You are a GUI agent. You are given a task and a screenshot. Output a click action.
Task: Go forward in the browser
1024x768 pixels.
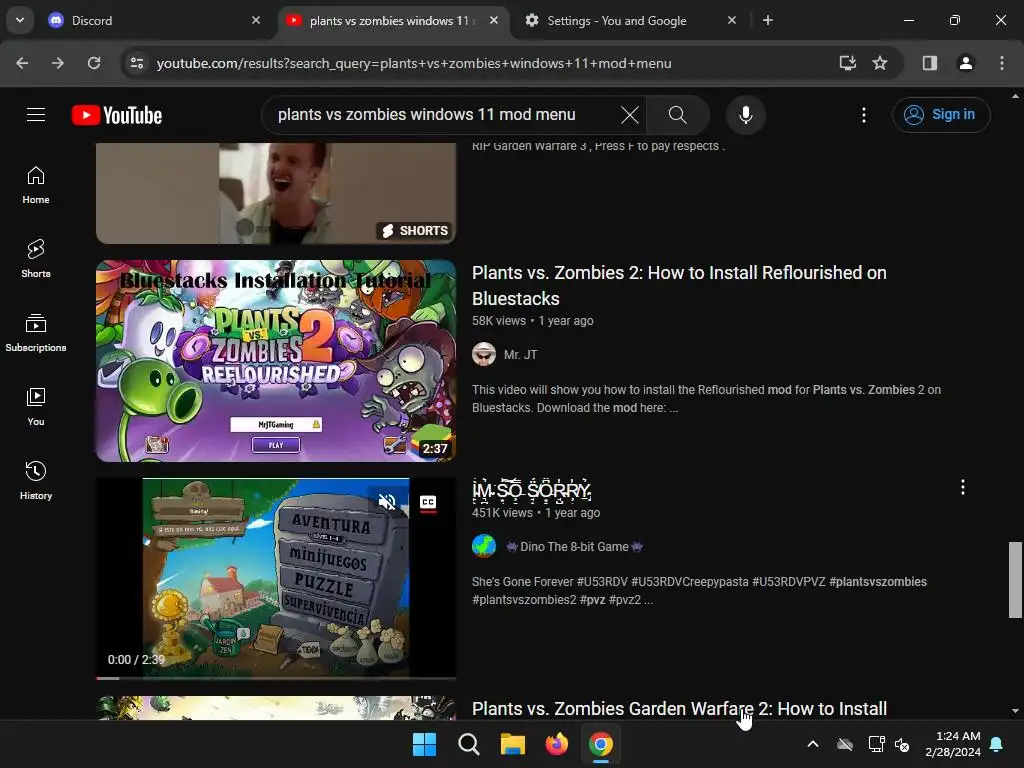coord(58,63)
